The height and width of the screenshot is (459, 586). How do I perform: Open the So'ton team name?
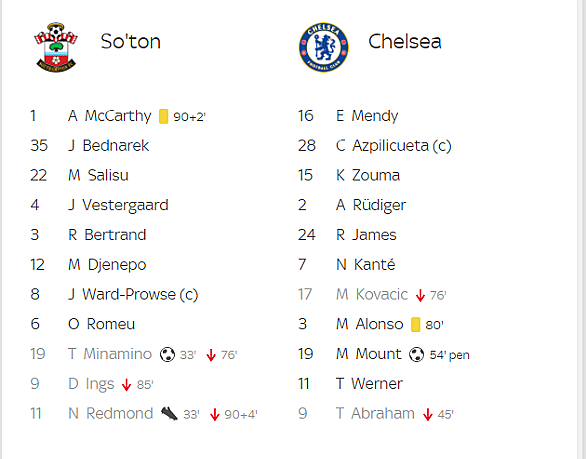pos(130,41)
